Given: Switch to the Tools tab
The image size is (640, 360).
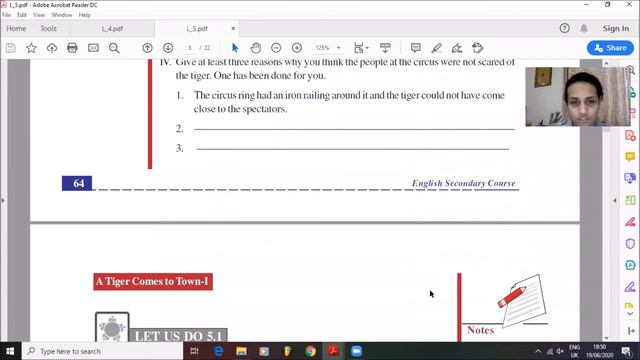Looking at the screenshot, I should [48, 29].
